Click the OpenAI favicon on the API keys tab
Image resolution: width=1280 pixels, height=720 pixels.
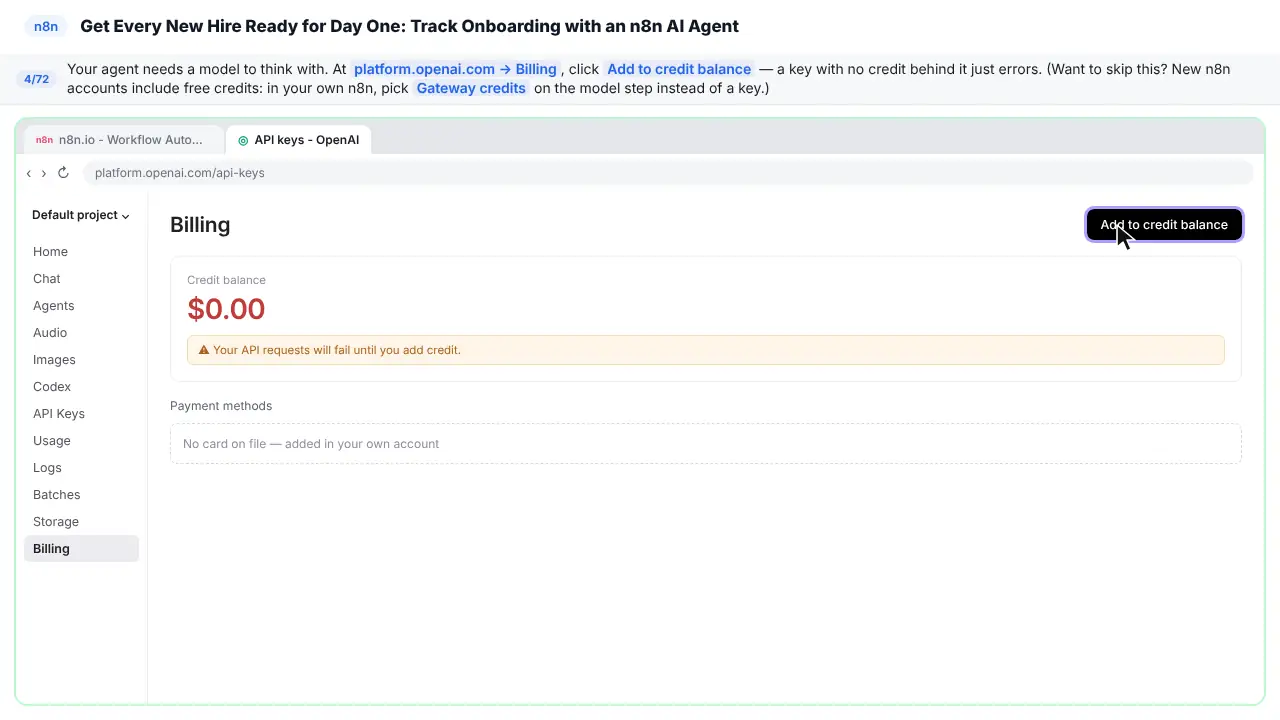point(243,140)
